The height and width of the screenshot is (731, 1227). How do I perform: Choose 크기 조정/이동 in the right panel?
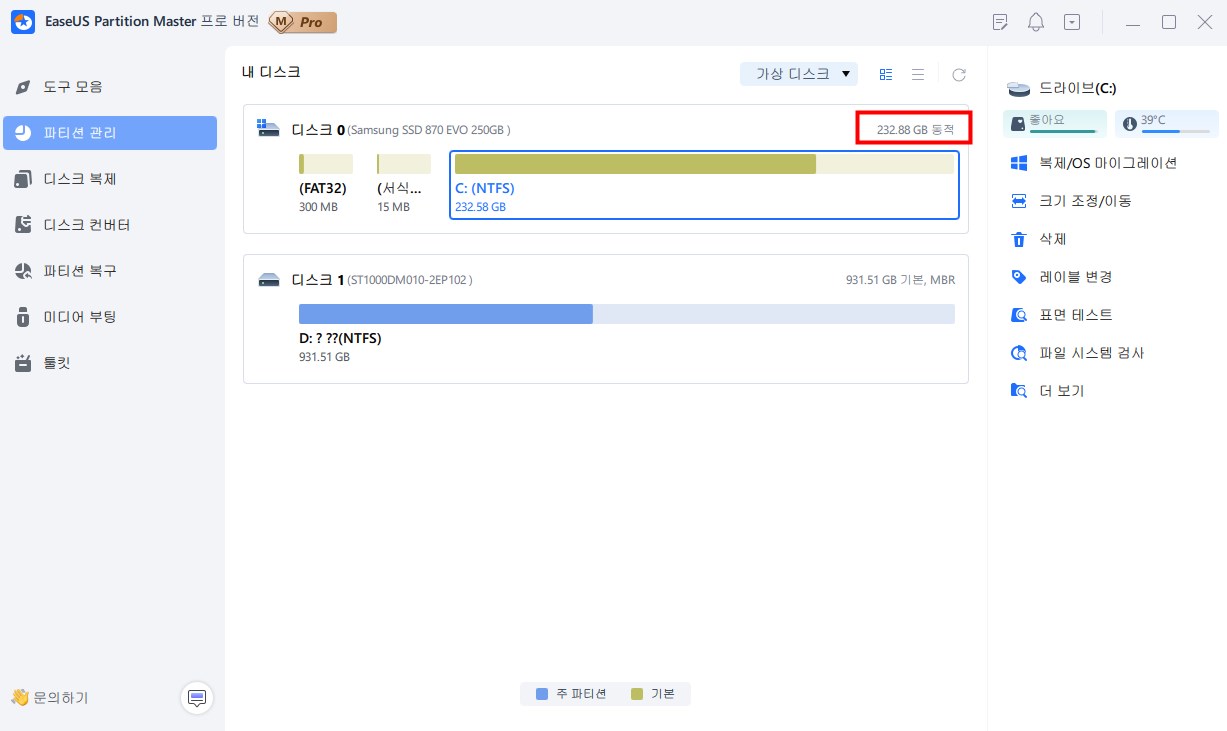pos(1085,201)
